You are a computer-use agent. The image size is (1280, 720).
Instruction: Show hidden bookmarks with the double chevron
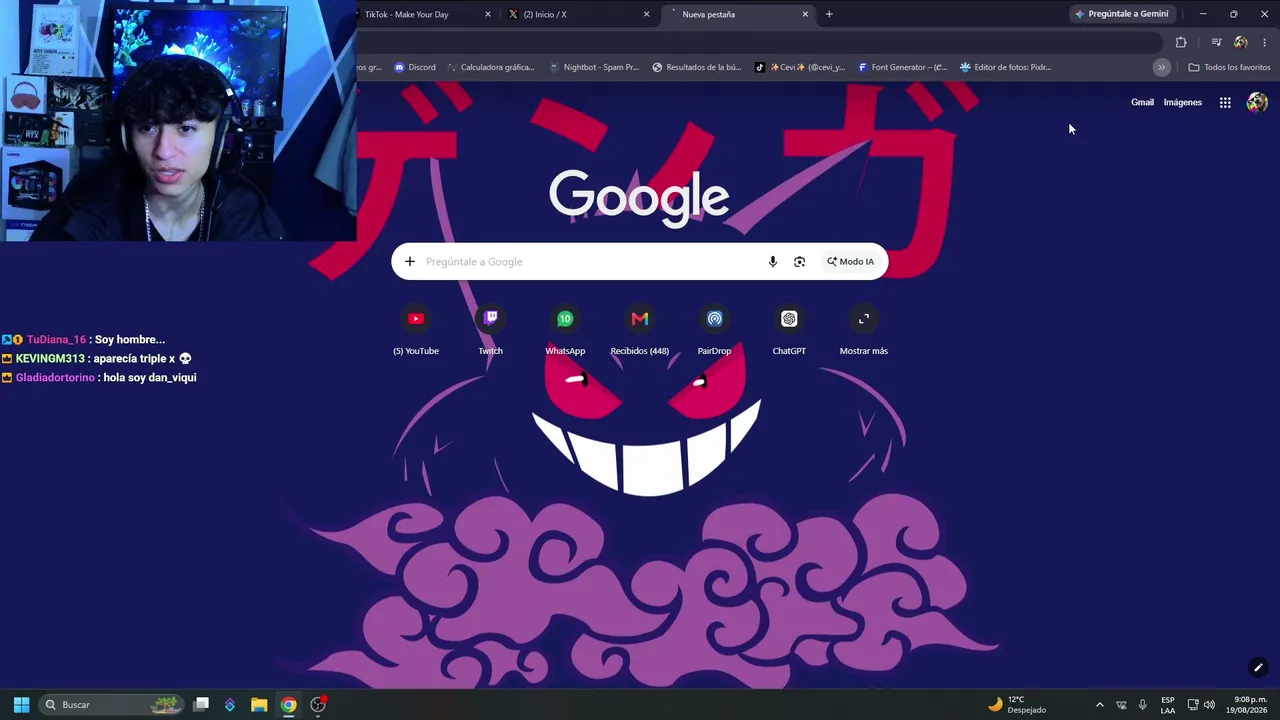click(x=1161, y=67)
